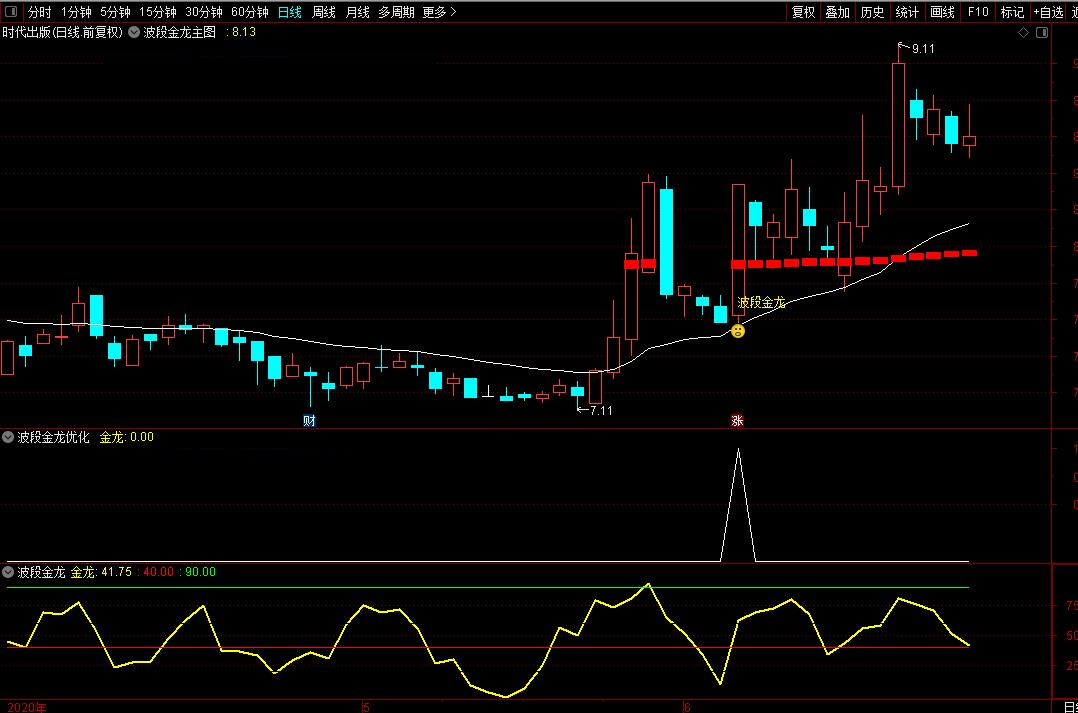Click the 金龙: 0.00 value

pyautogui.click(x=126, y=437)
